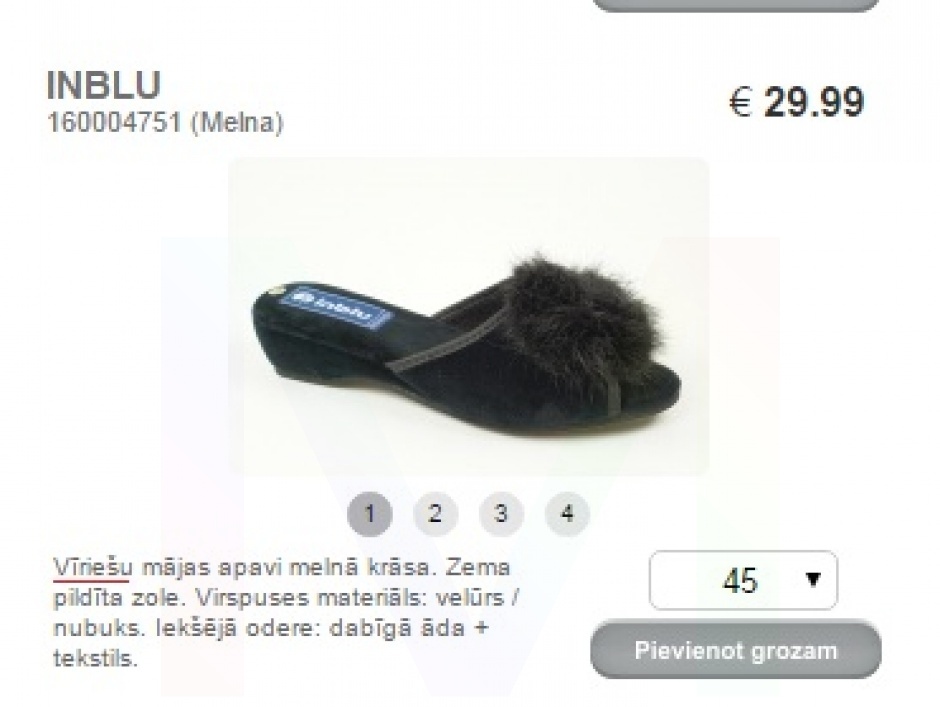Screen dimensions: 940x707
Task: Click the price 29.99
Action: coord(814,102)
